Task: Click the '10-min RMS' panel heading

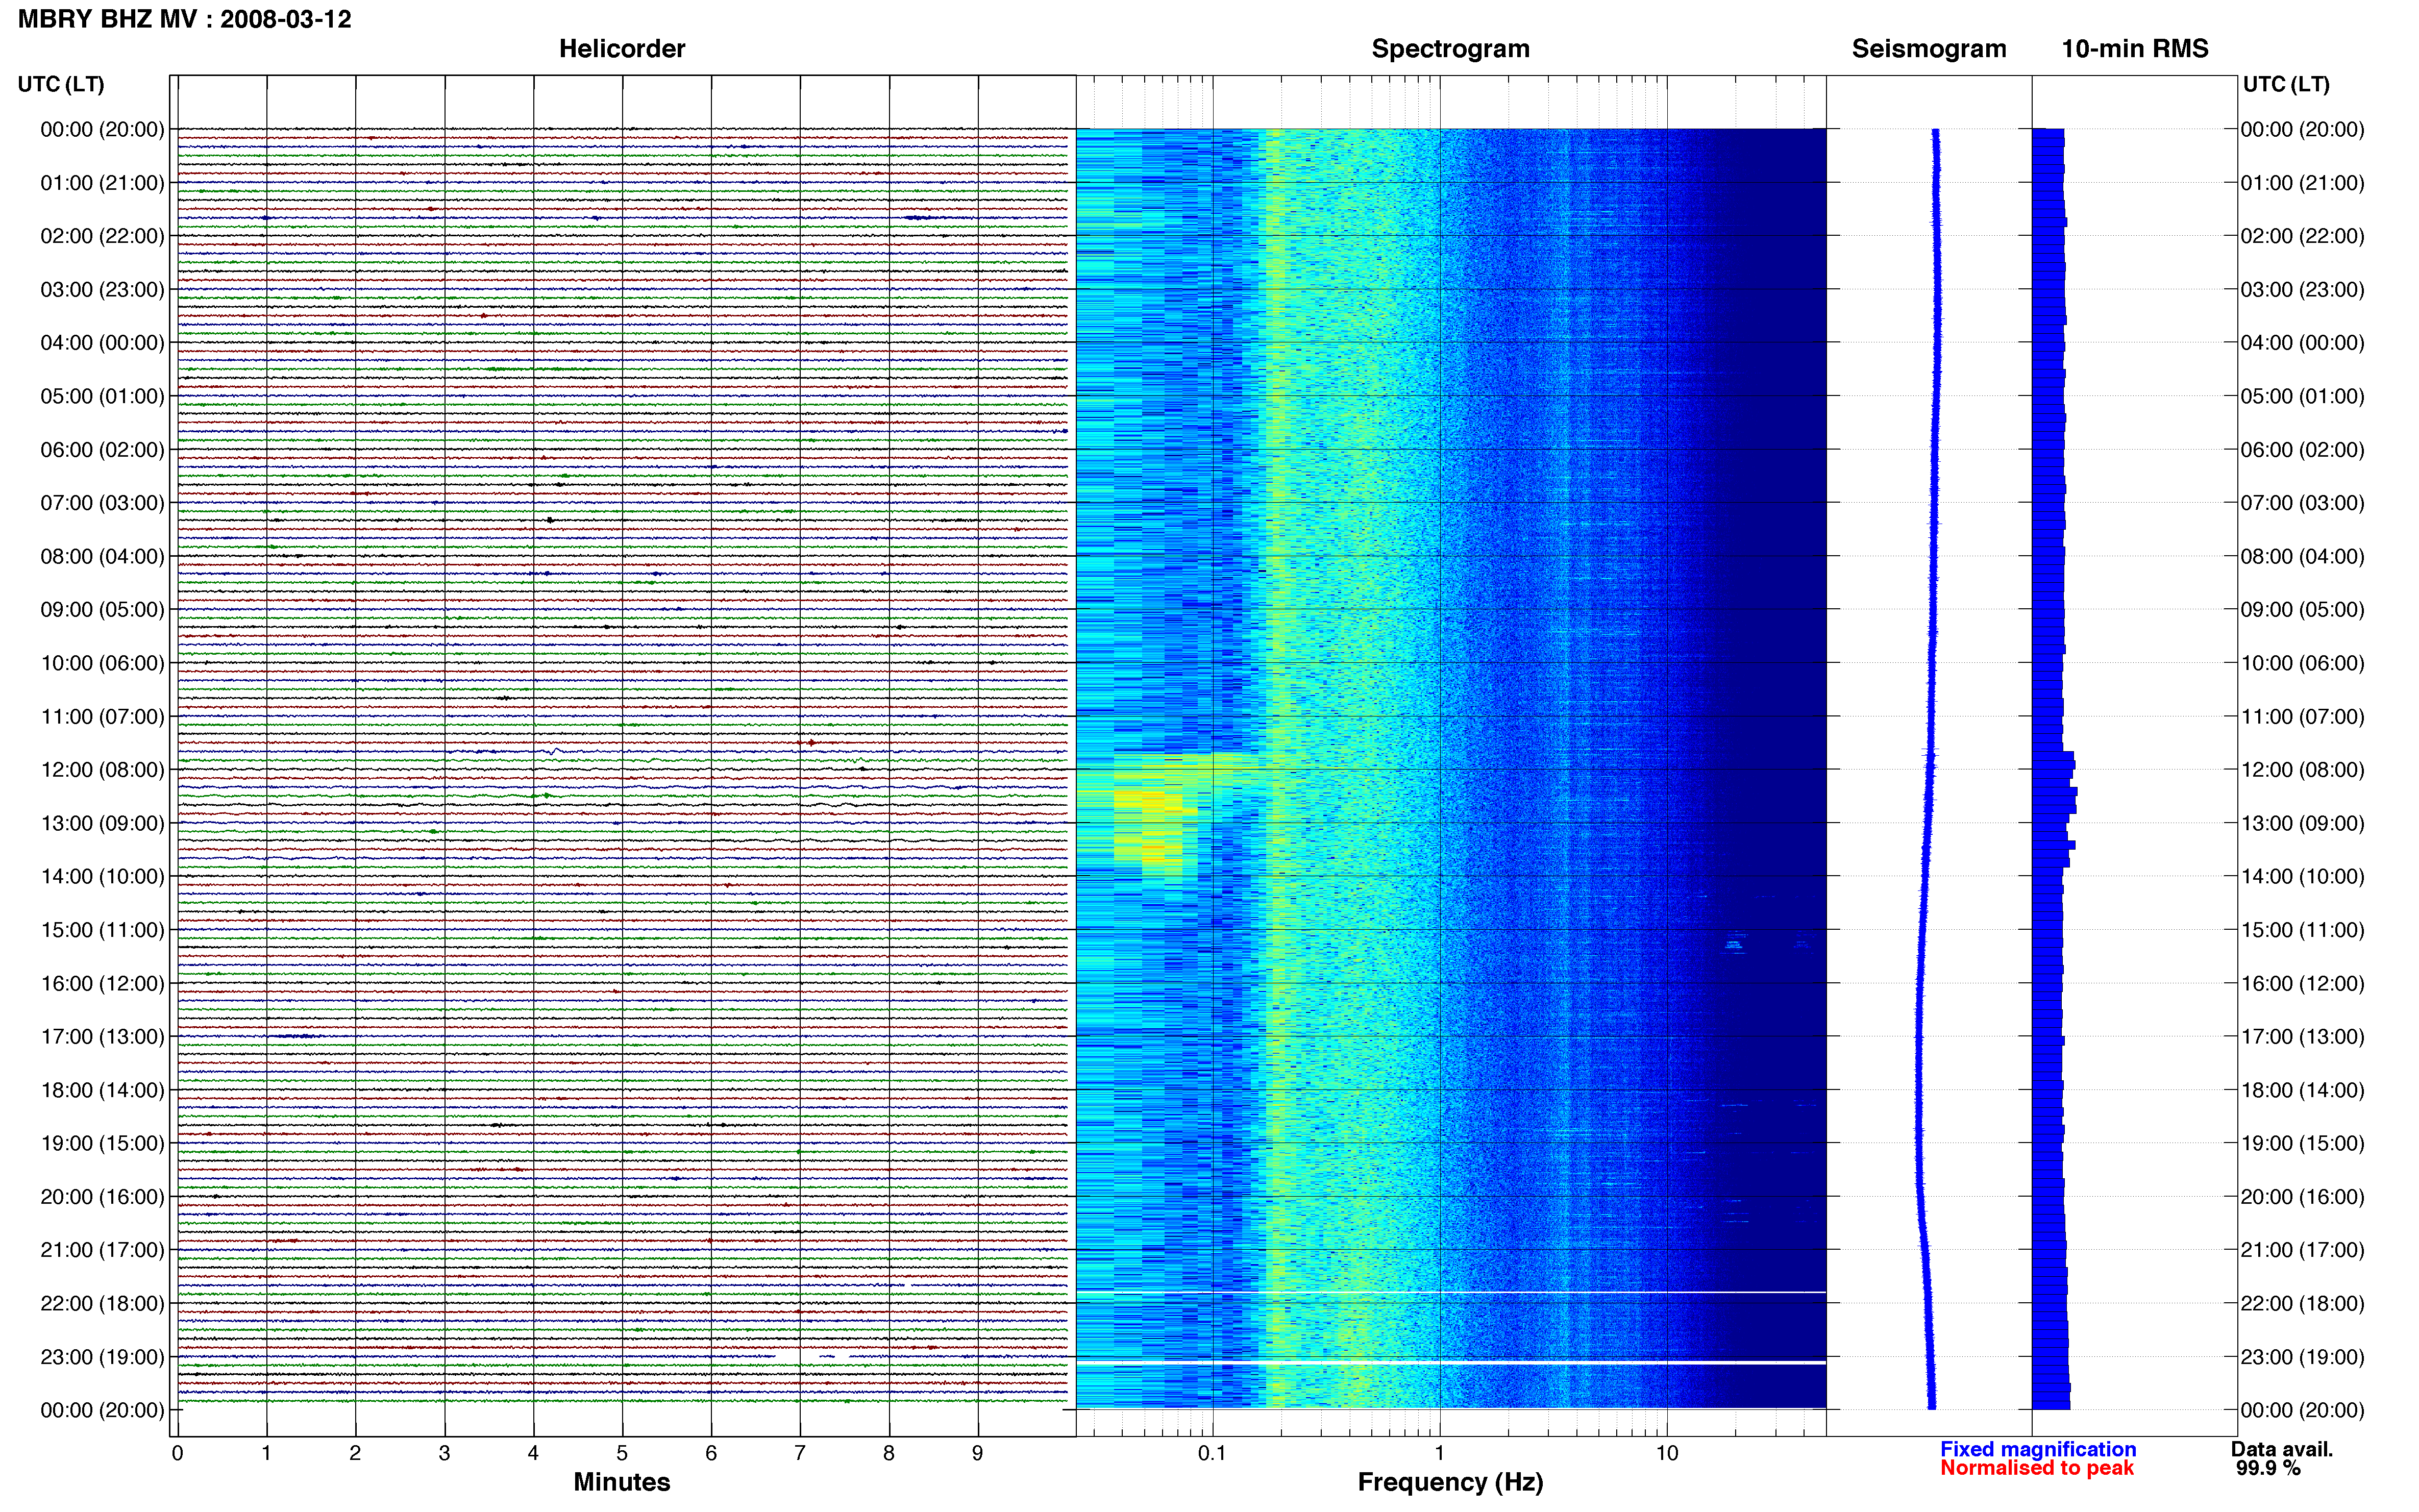Action: pos(2135,49)
